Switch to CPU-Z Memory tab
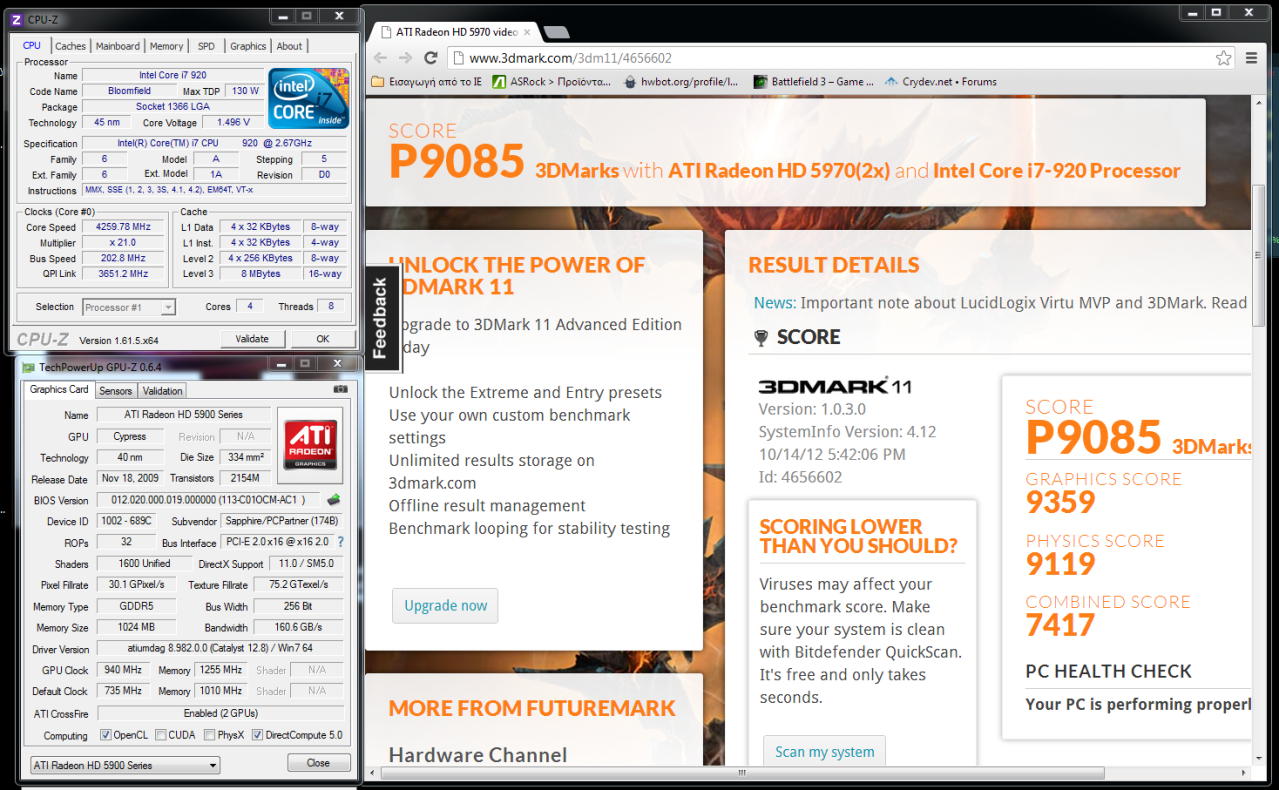 coord(166,46)
